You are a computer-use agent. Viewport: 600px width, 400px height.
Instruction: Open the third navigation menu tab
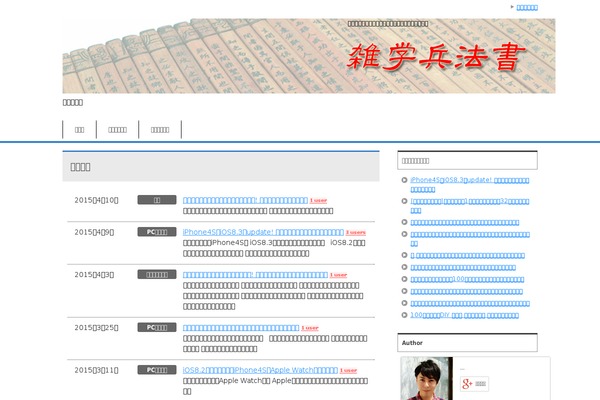click(x=160, y=129)
